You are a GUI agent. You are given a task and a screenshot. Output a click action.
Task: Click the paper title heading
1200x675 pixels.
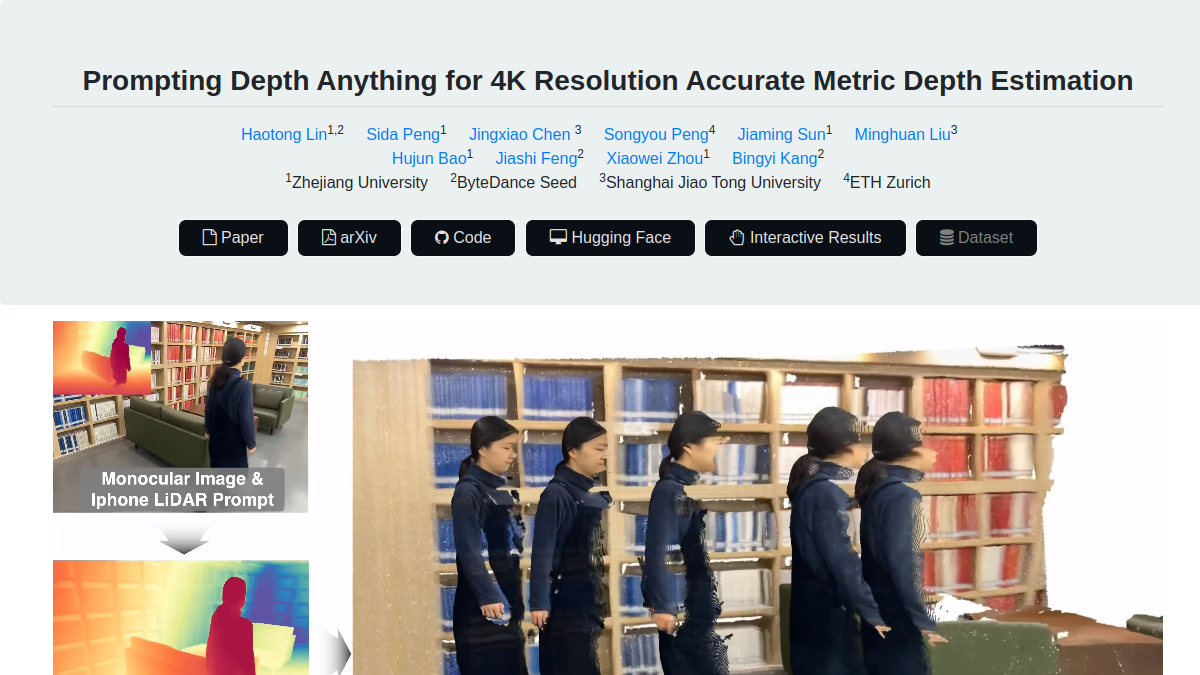(608, 81)
